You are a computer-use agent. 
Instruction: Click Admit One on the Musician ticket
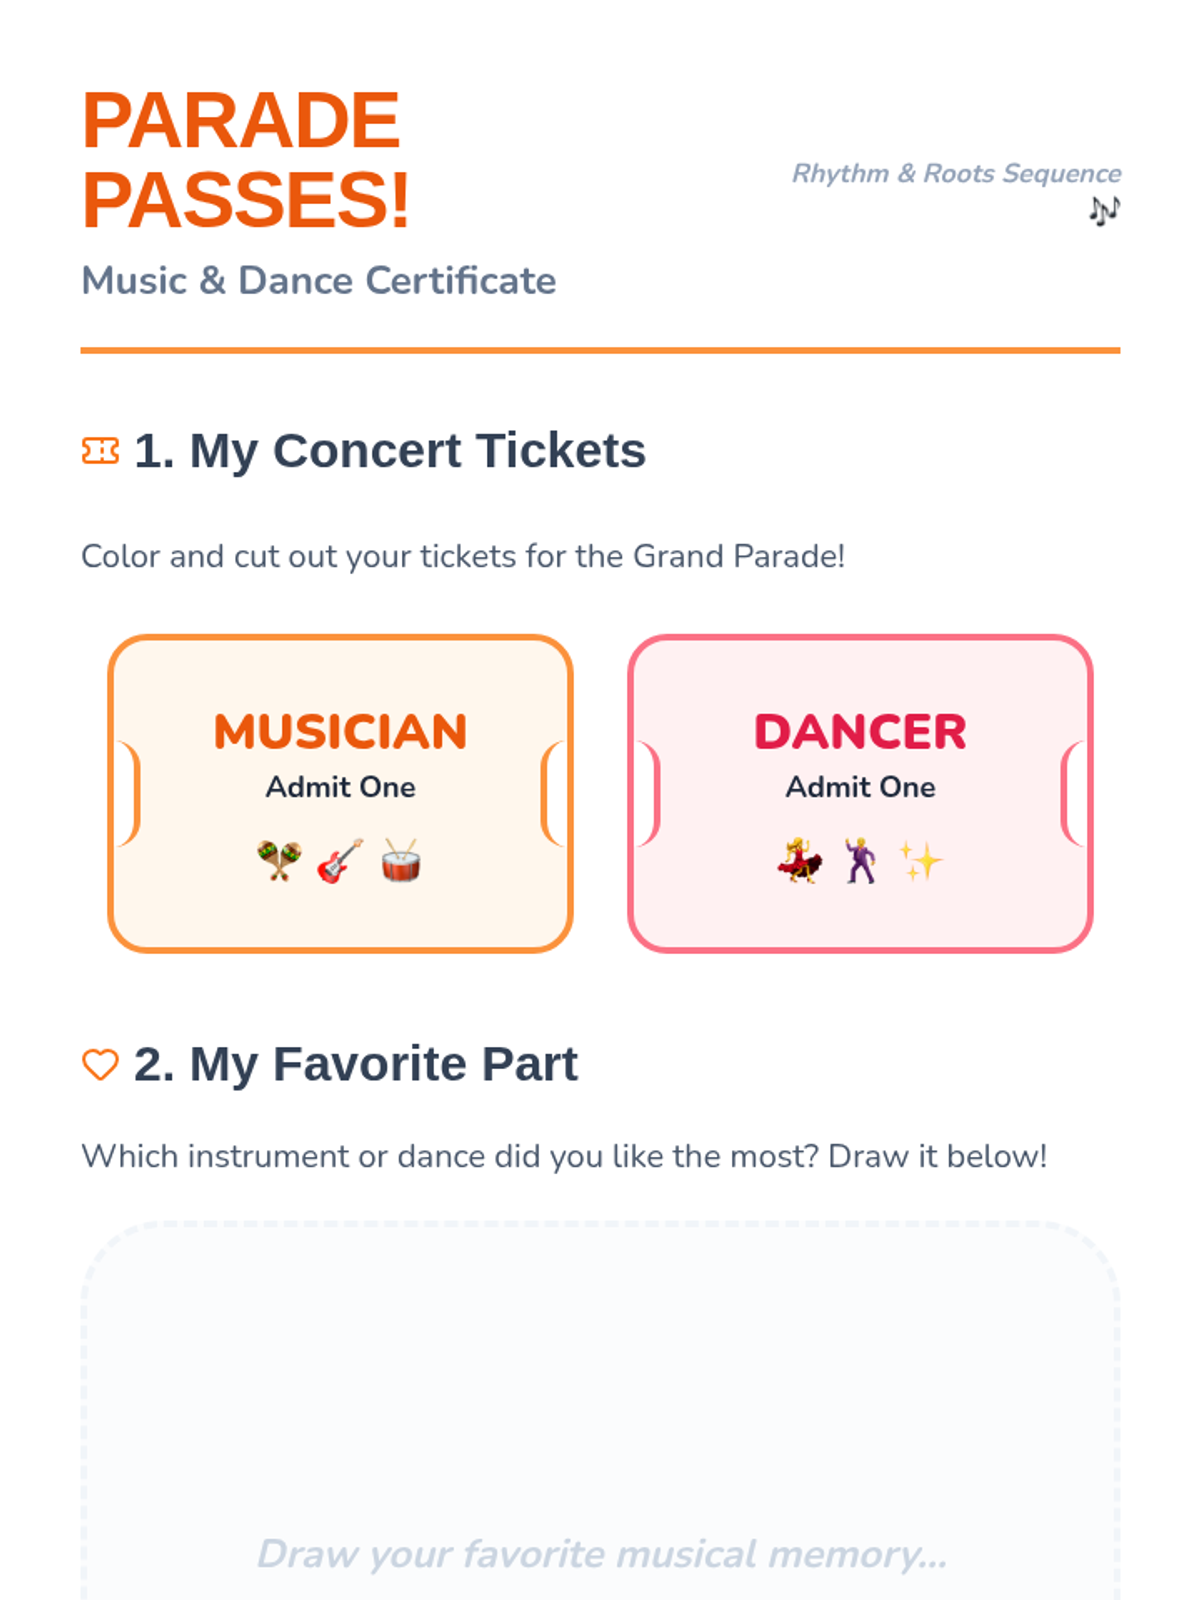[340, 787]
